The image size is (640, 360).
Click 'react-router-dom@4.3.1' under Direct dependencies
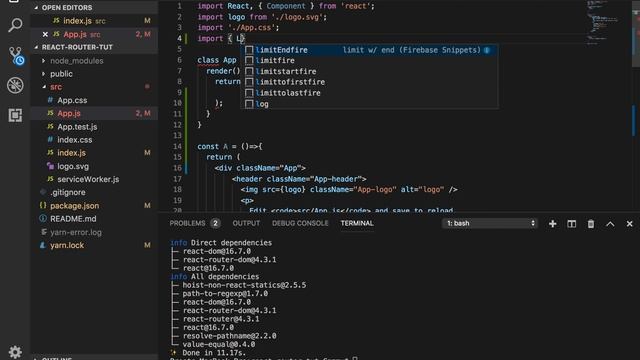pyautogui.click(x=229, y=260)
